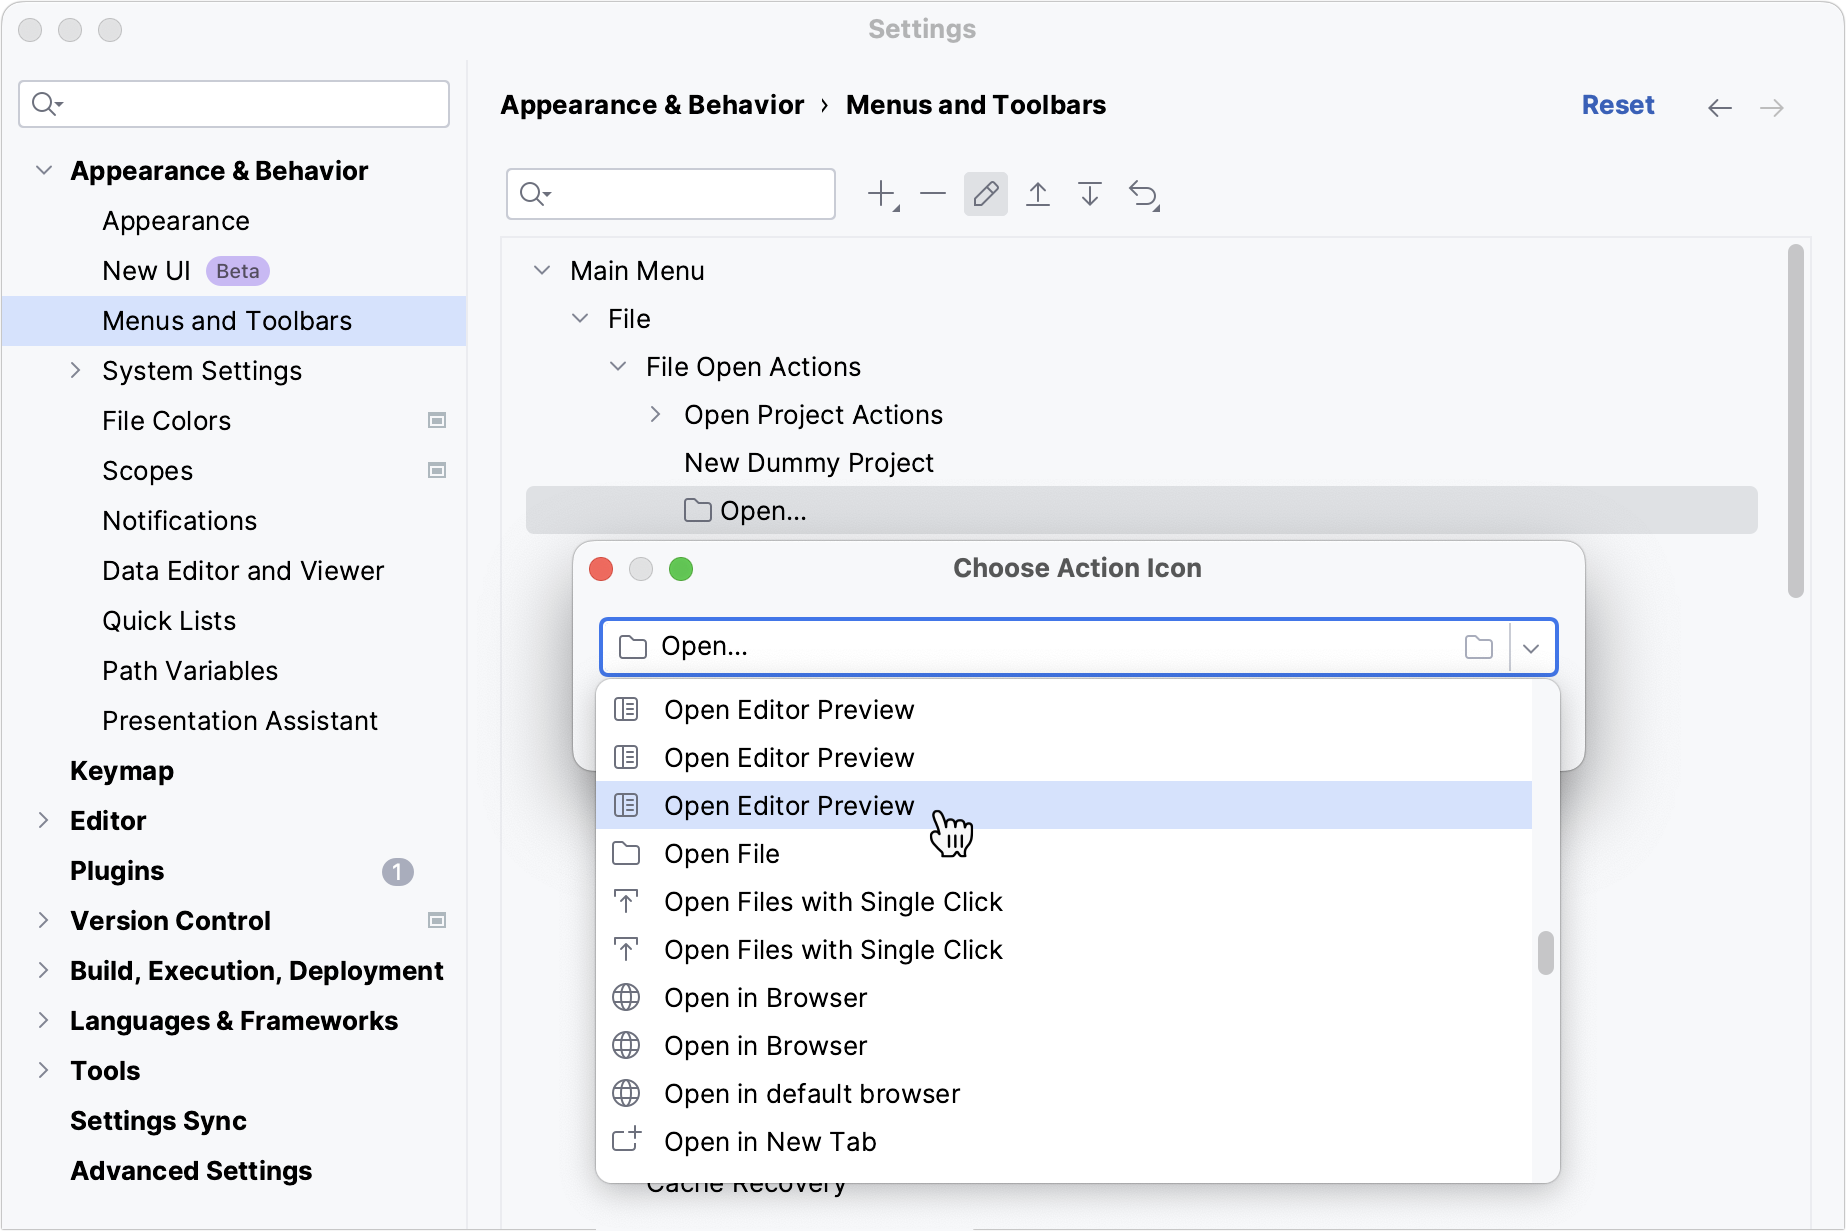Expand Build, Execution, Deployment section
The height and width of the screenshot is (1231, 1846).
point(43,971)
